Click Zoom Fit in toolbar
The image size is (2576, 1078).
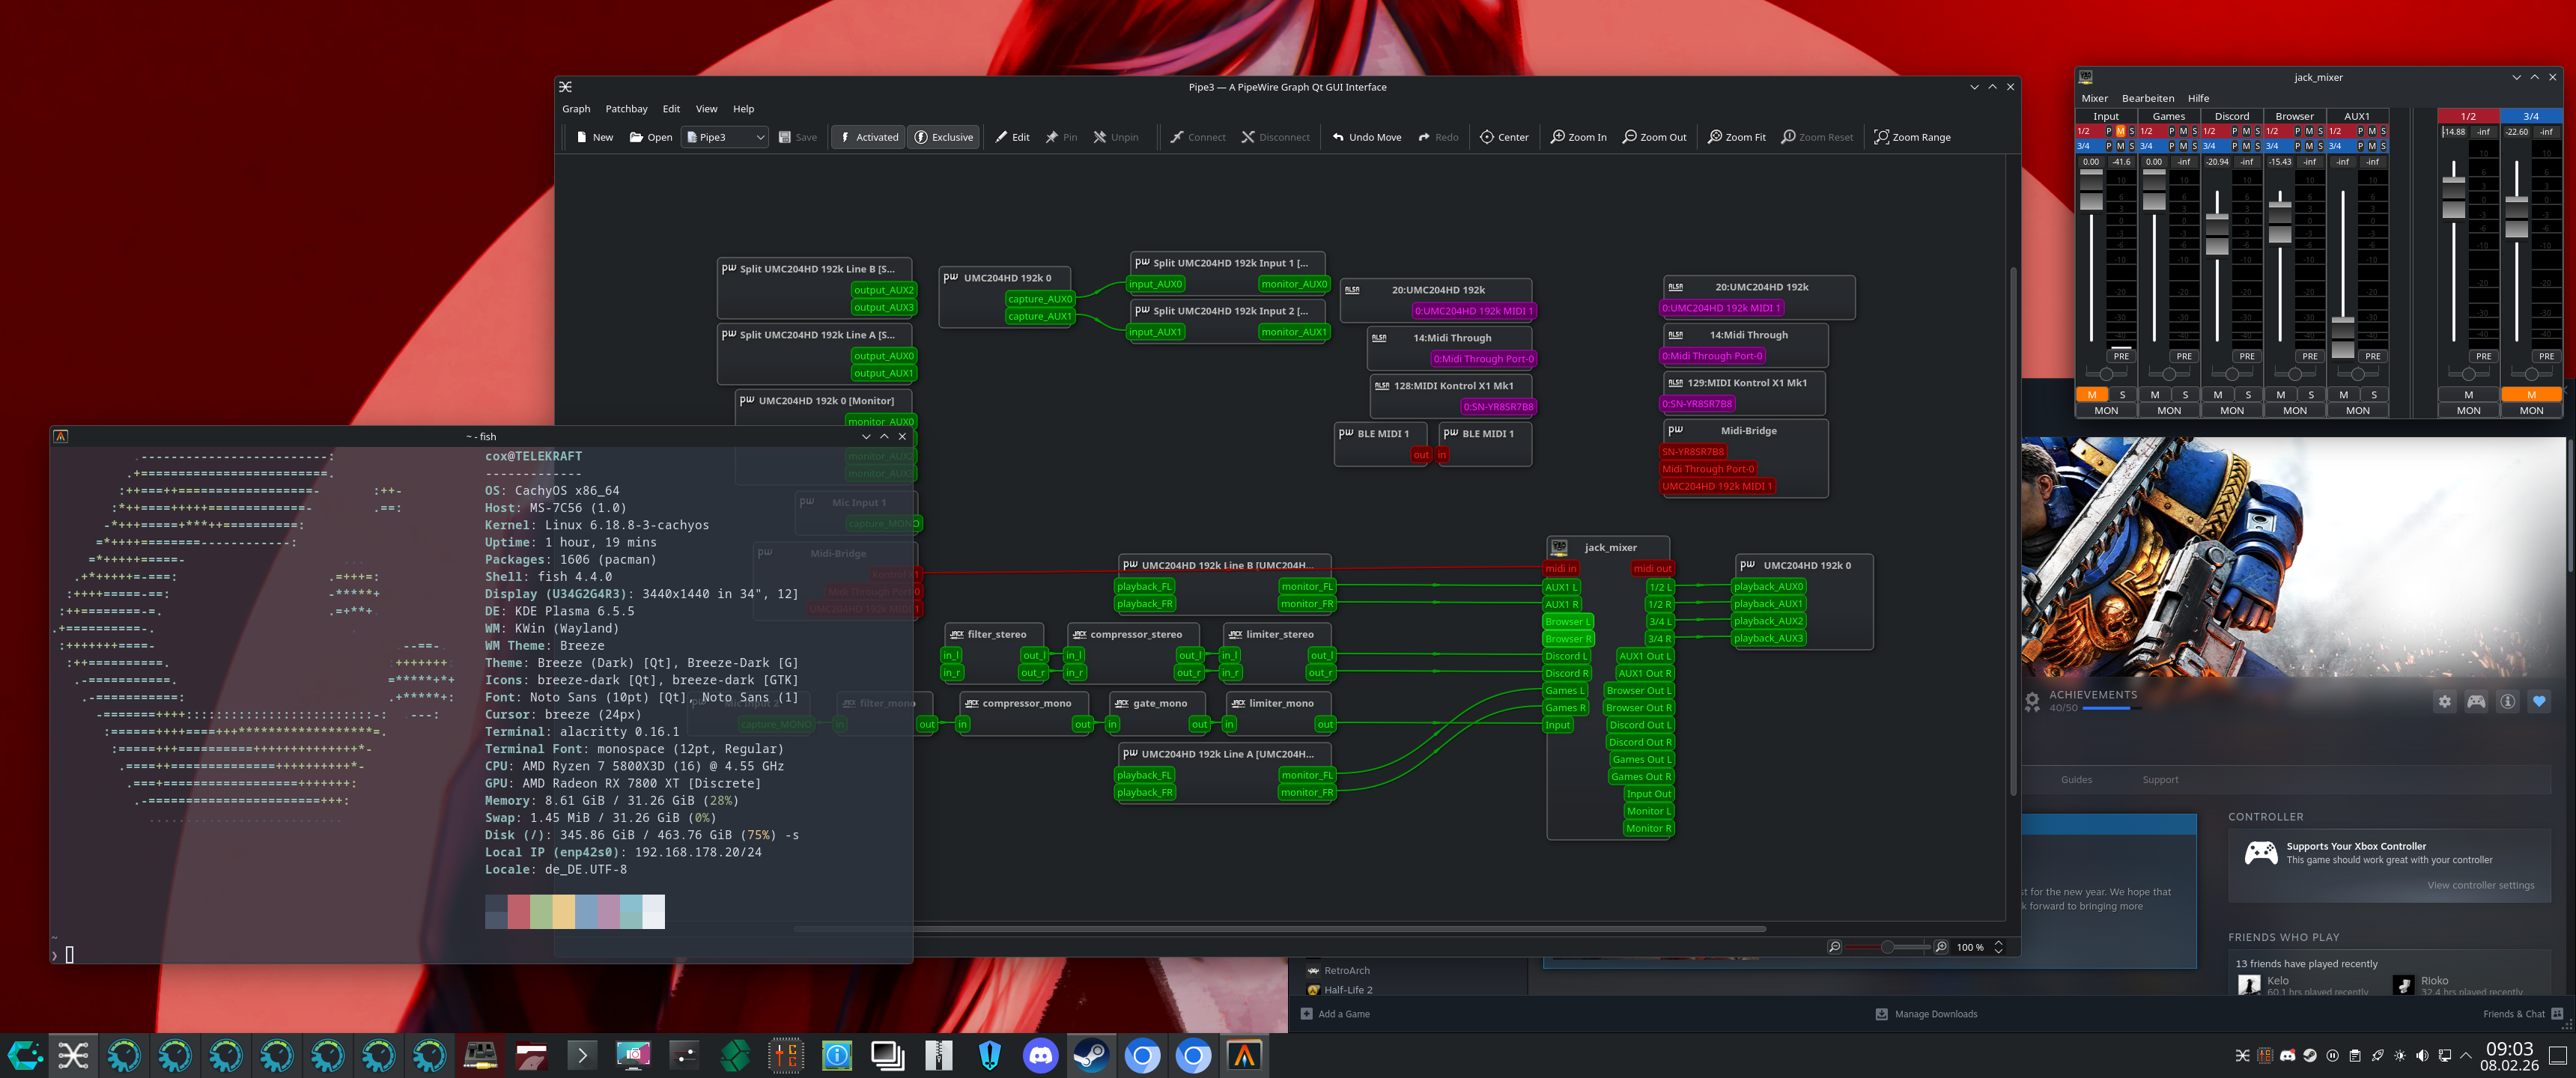coord(1736,137)
